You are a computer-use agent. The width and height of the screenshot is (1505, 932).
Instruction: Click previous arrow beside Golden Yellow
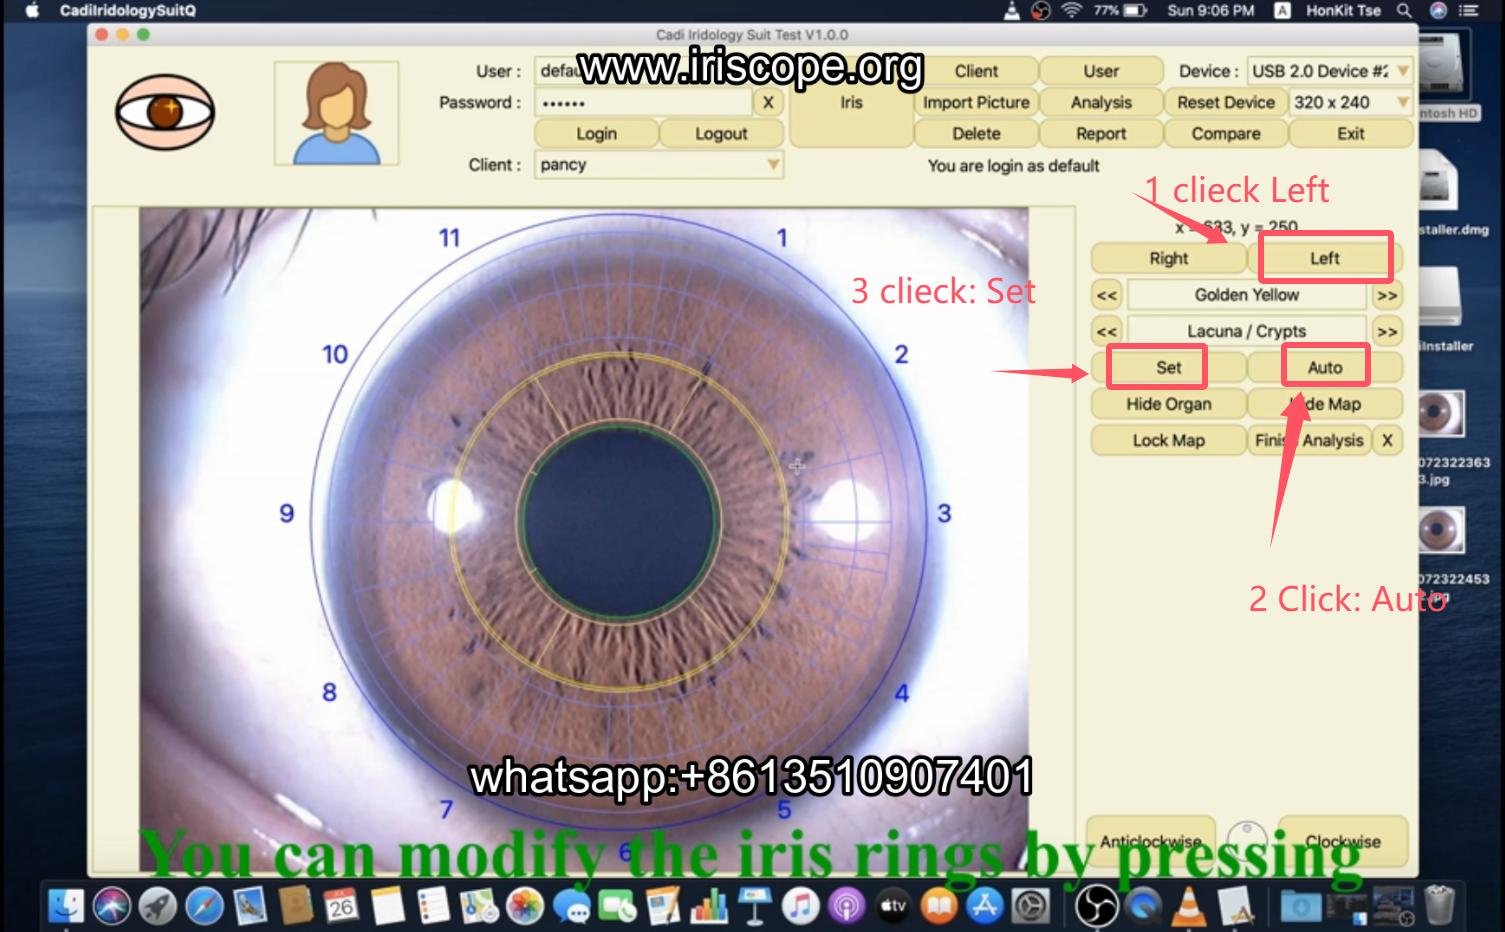click(x=1107, y=295)
